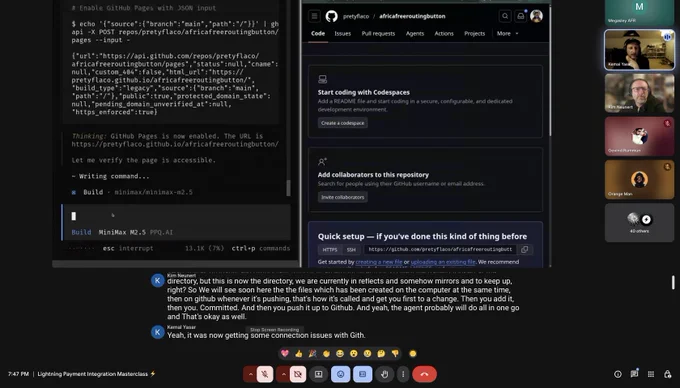Click the present screen button
The height and width of the screenshot is (388, 680).
(318, 374)
